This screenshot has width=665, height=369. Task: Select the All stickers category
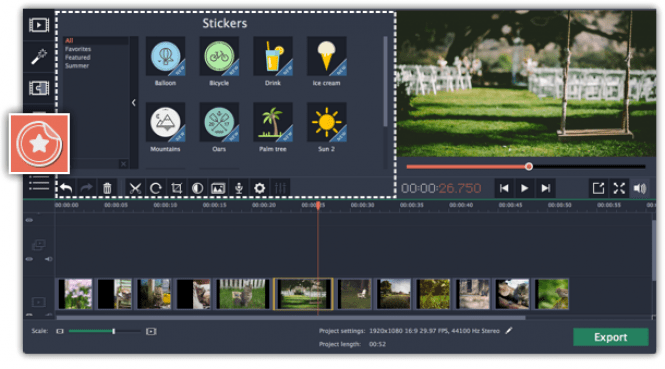tap(69, 41)
